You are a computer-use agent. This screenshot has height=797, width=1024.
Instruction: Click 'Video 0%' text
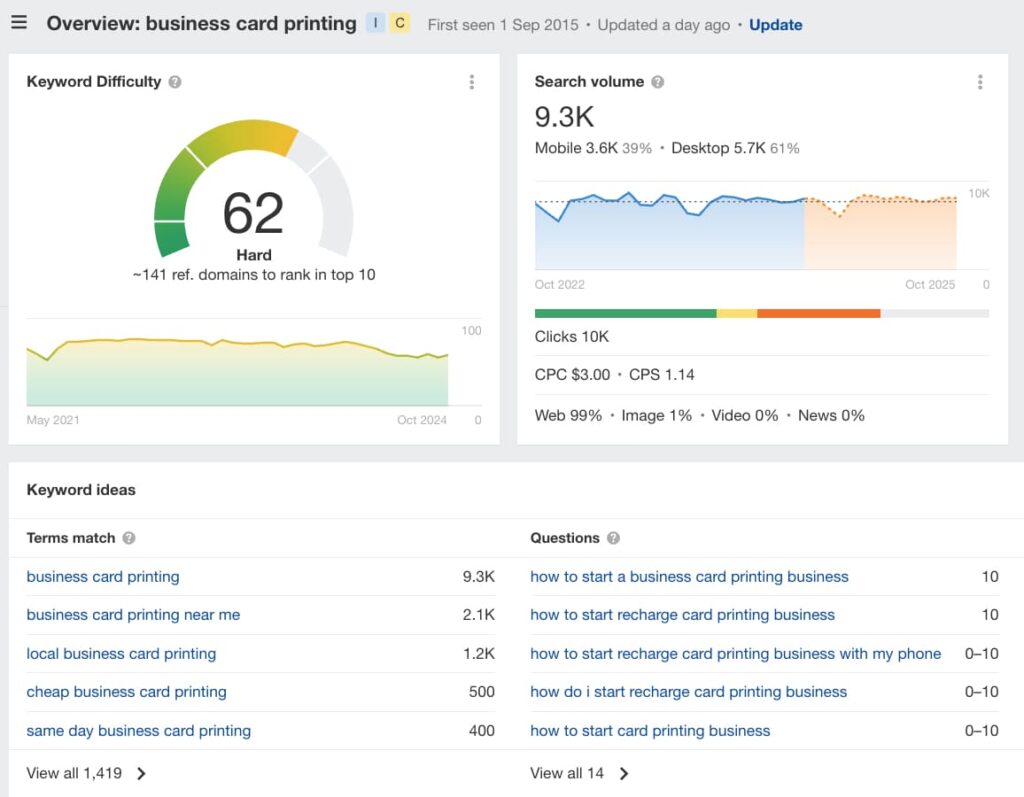click(744, 415)
